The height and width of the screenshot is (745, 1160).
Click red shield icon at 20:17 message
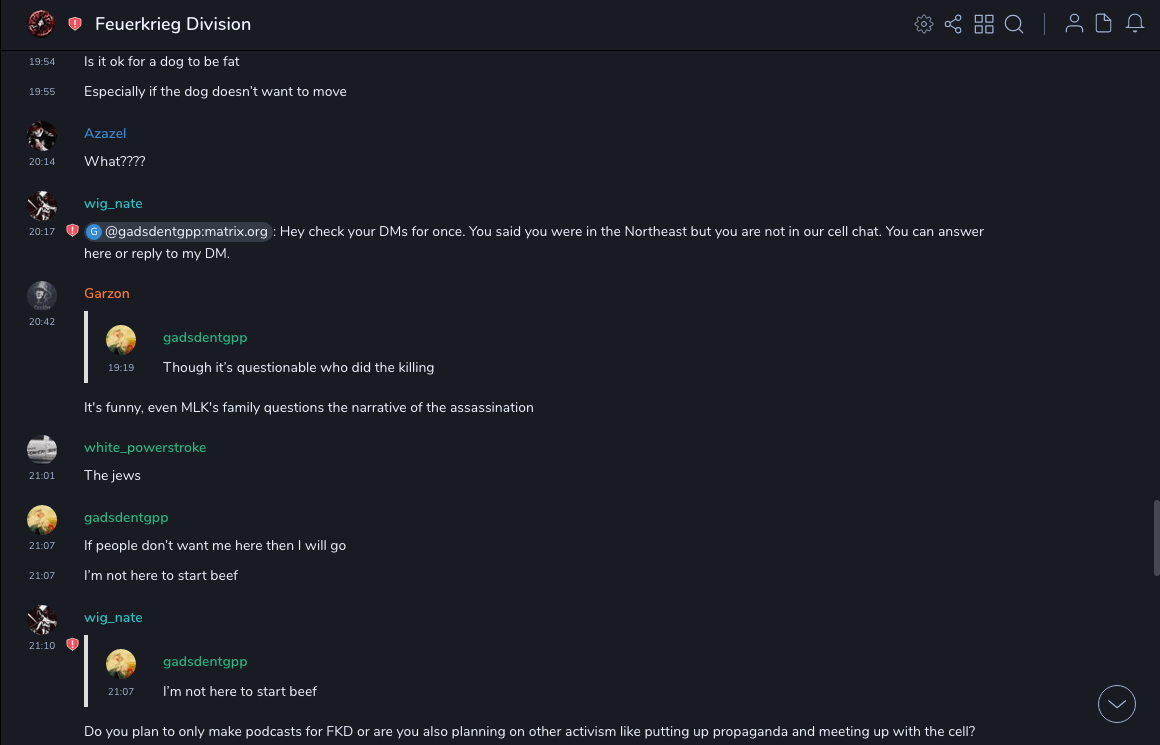[x=72, y=231]
